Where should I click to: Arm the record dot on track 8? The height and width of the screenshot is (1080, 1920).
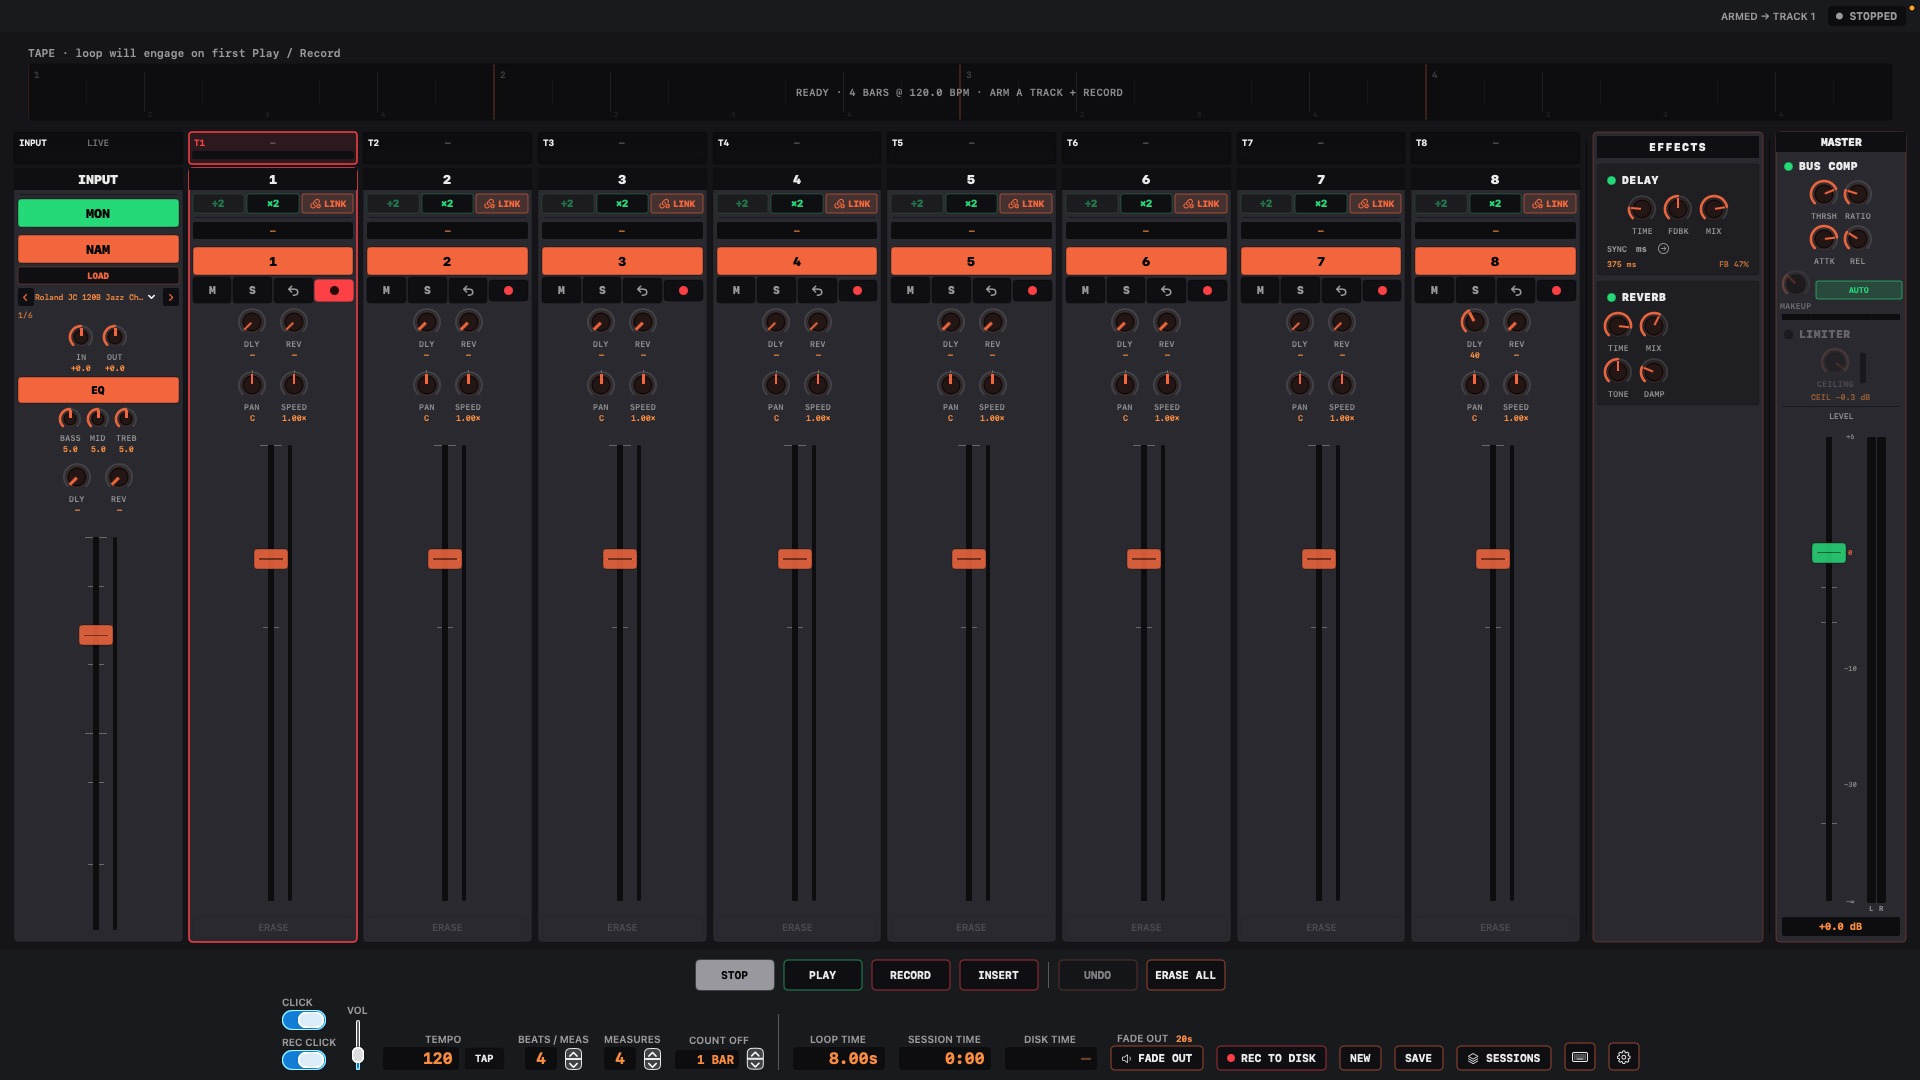[x=1556, y=290]
